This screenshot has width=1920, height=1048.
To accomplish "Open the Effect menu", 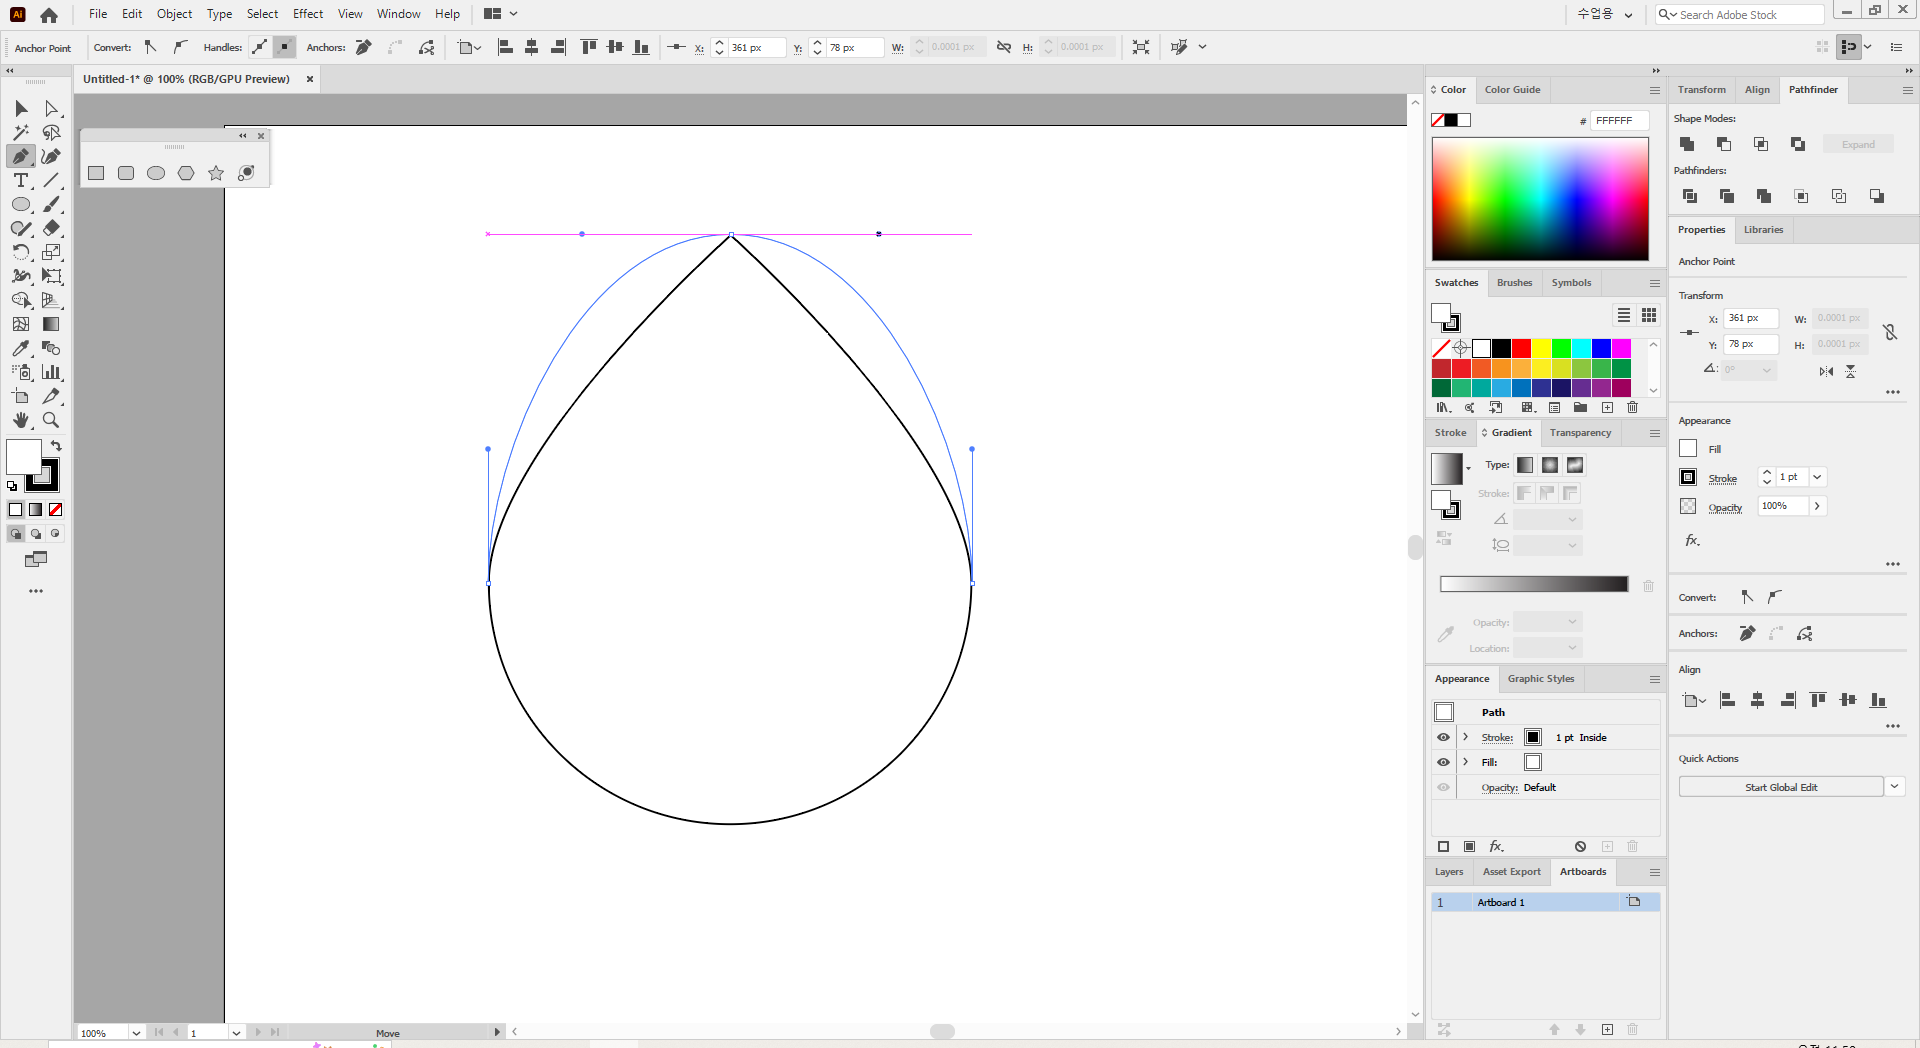I will (x=308, y=14).
